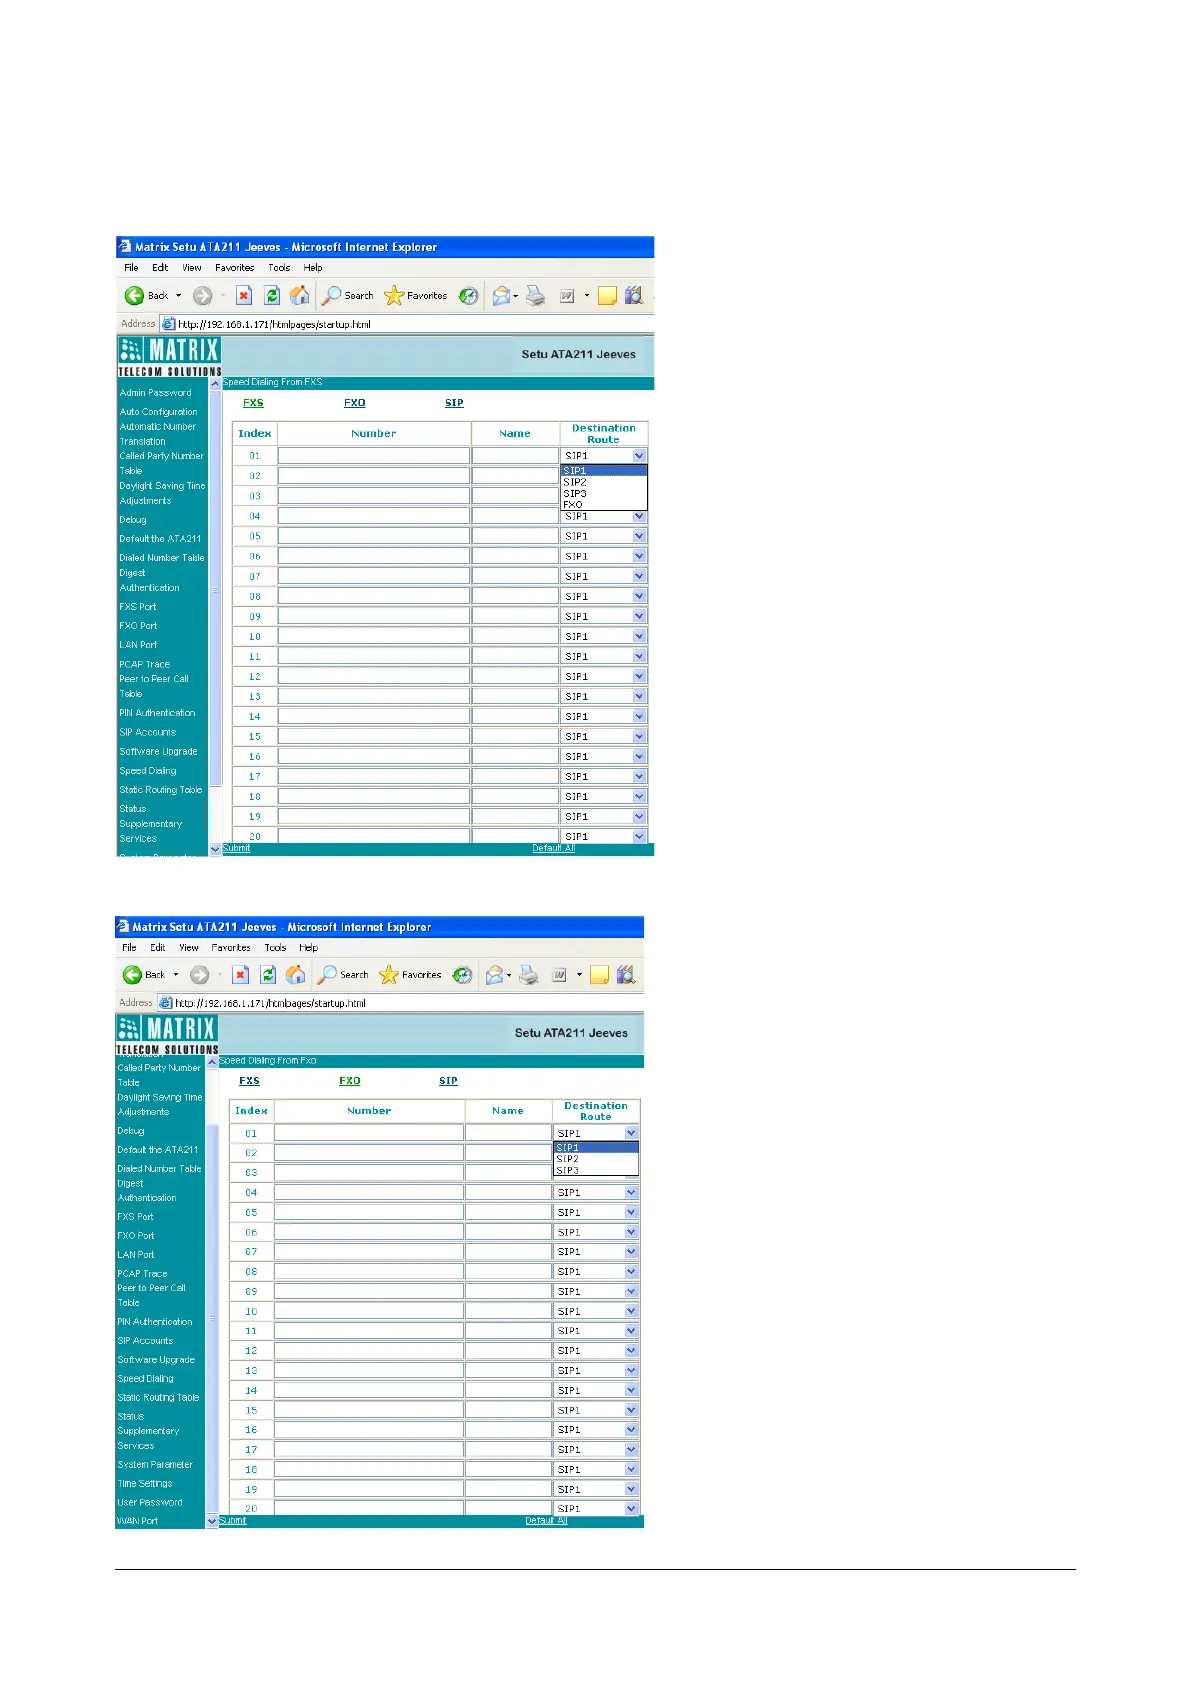Image resolution: width=1190 pixels, height=1684 pixels.
Task: Click address bar in lower window
Action: pos(399,1003)
